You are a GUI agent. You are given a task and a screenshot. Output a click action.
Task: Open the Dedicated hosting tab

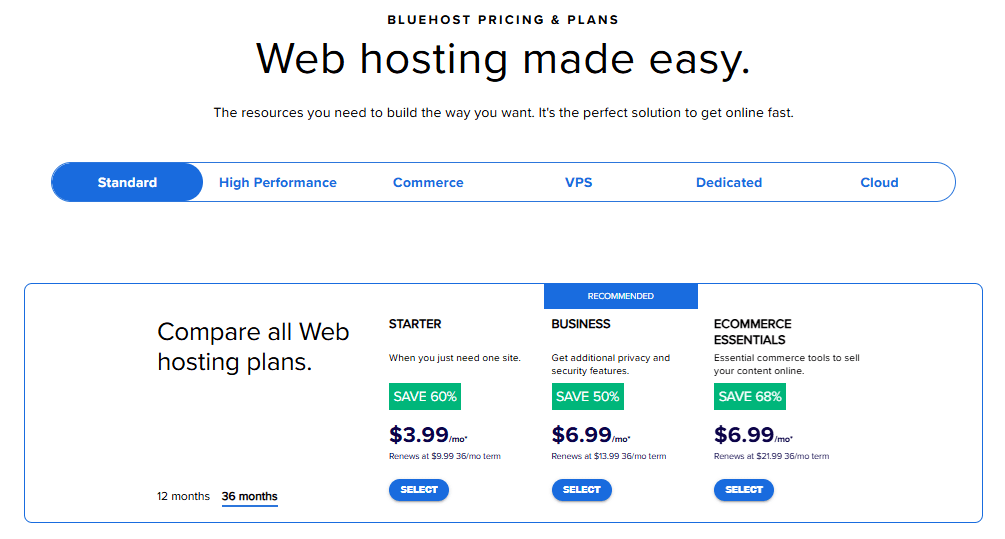pos(729,182)
